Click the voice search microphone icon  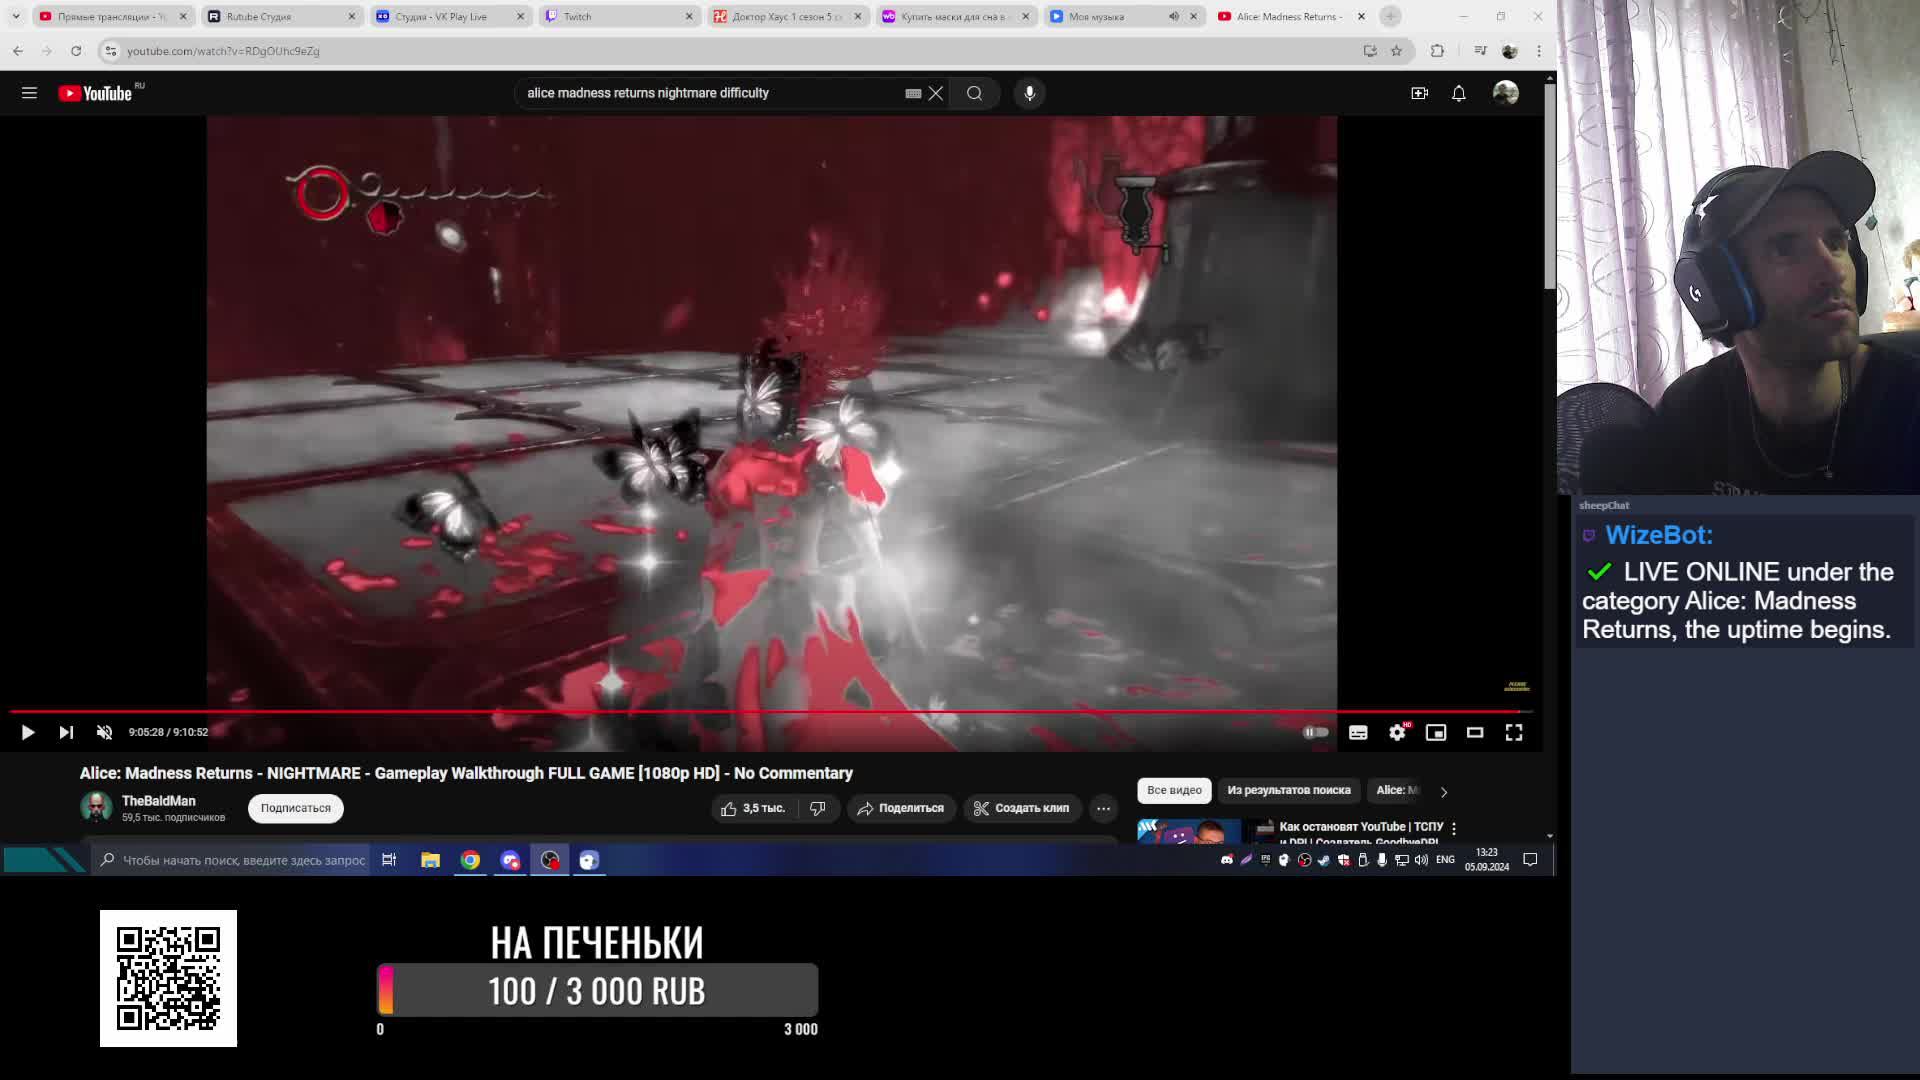[x=1029, y=93]
